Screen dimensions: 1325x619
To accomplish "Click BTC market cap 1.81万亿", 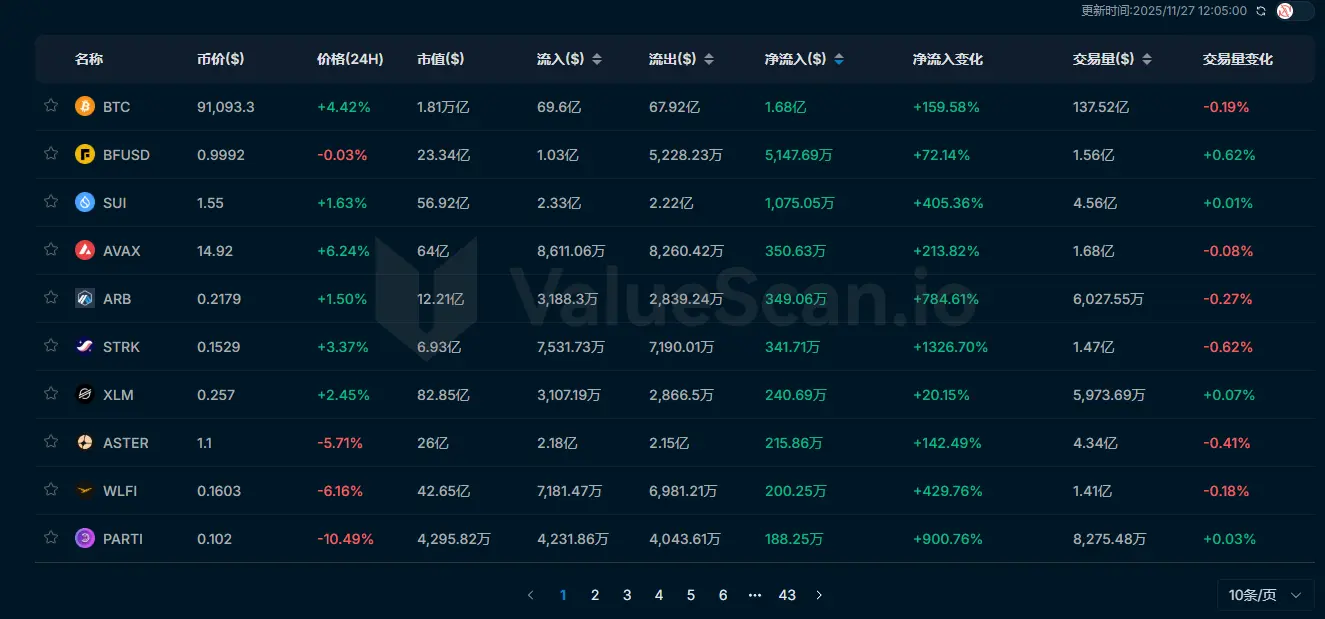I will click(441, 107).
